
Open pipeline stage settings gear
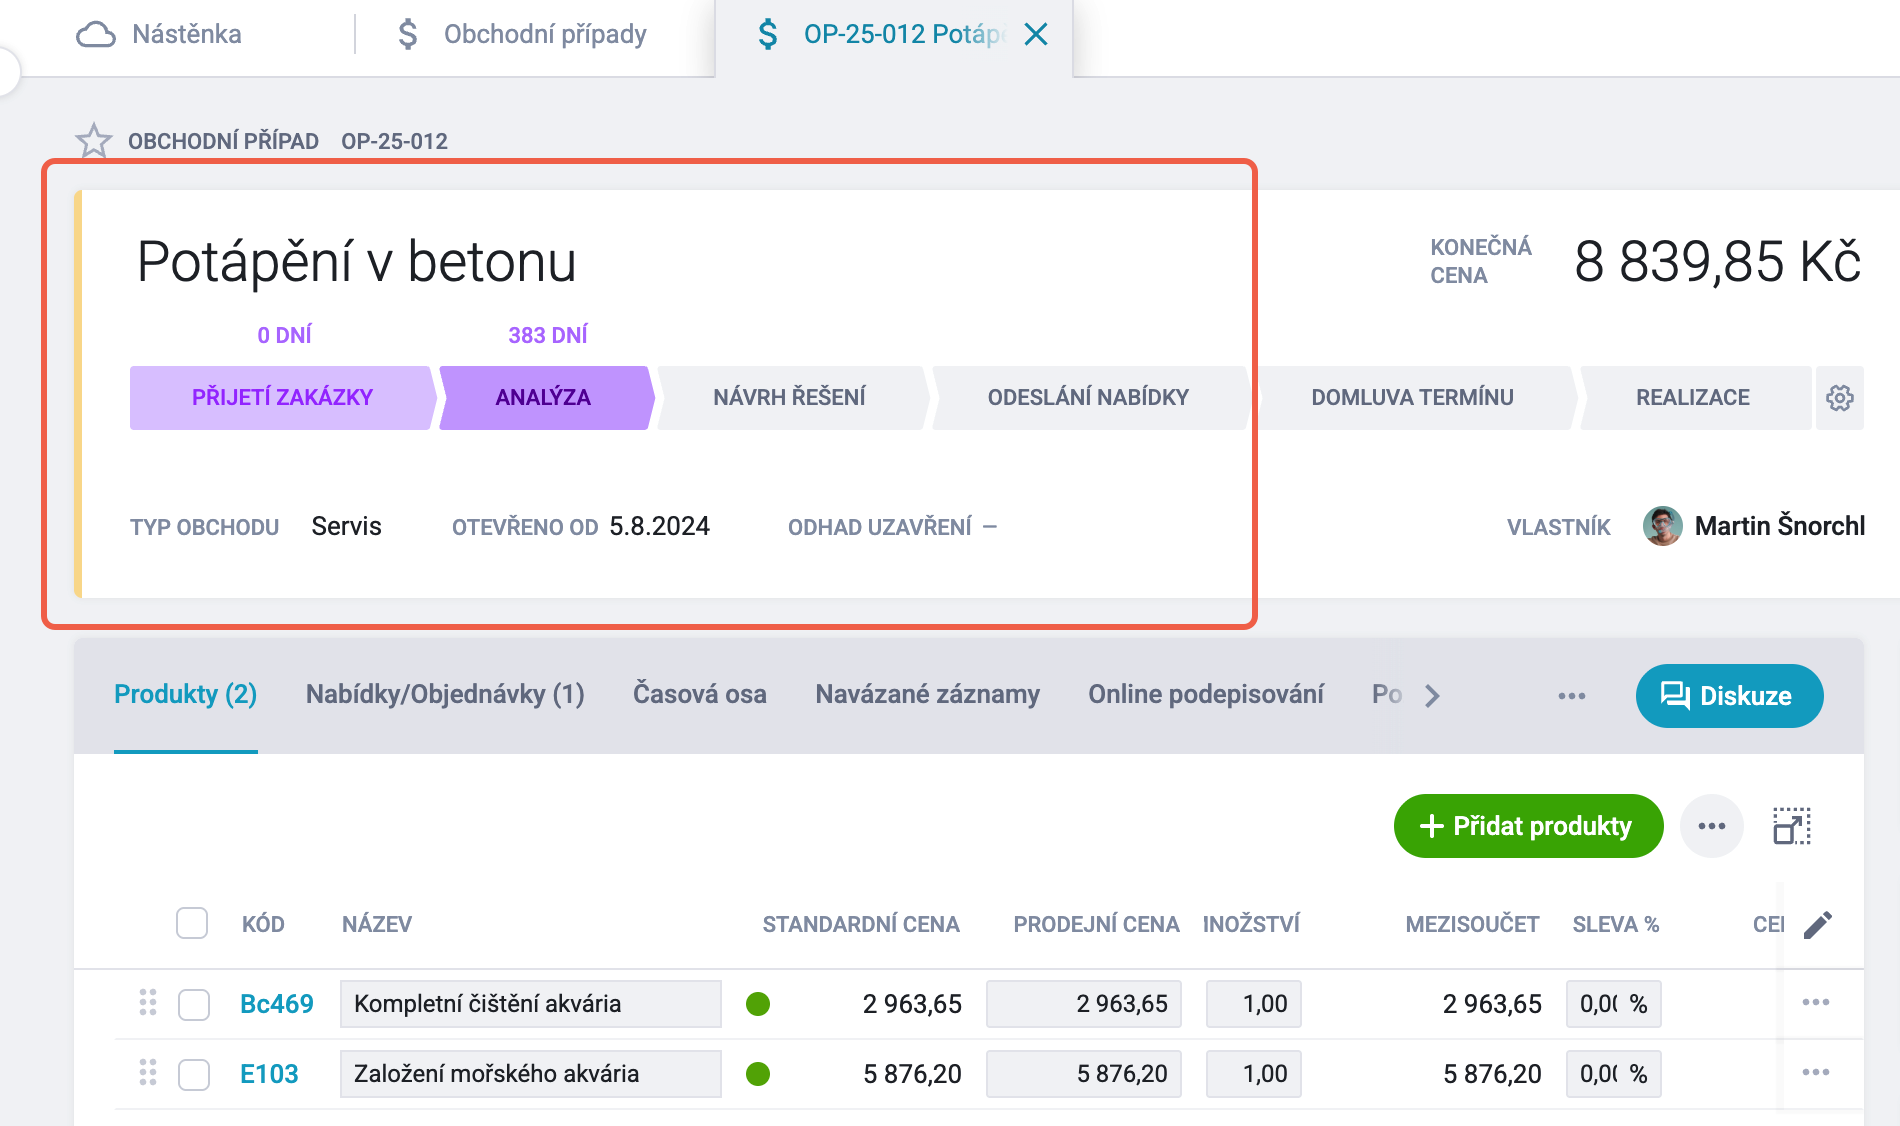1840,398
